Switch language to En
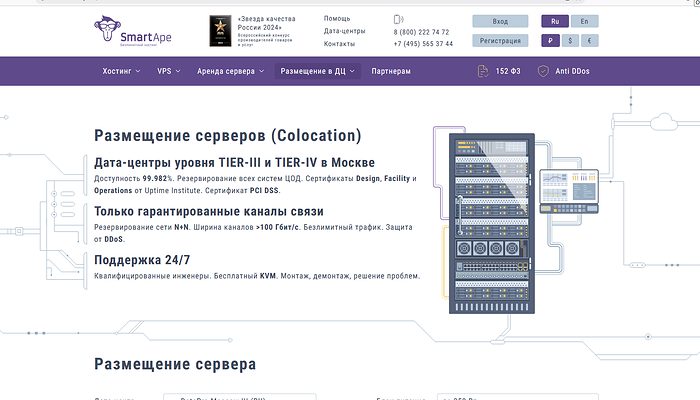 (584, 21)
